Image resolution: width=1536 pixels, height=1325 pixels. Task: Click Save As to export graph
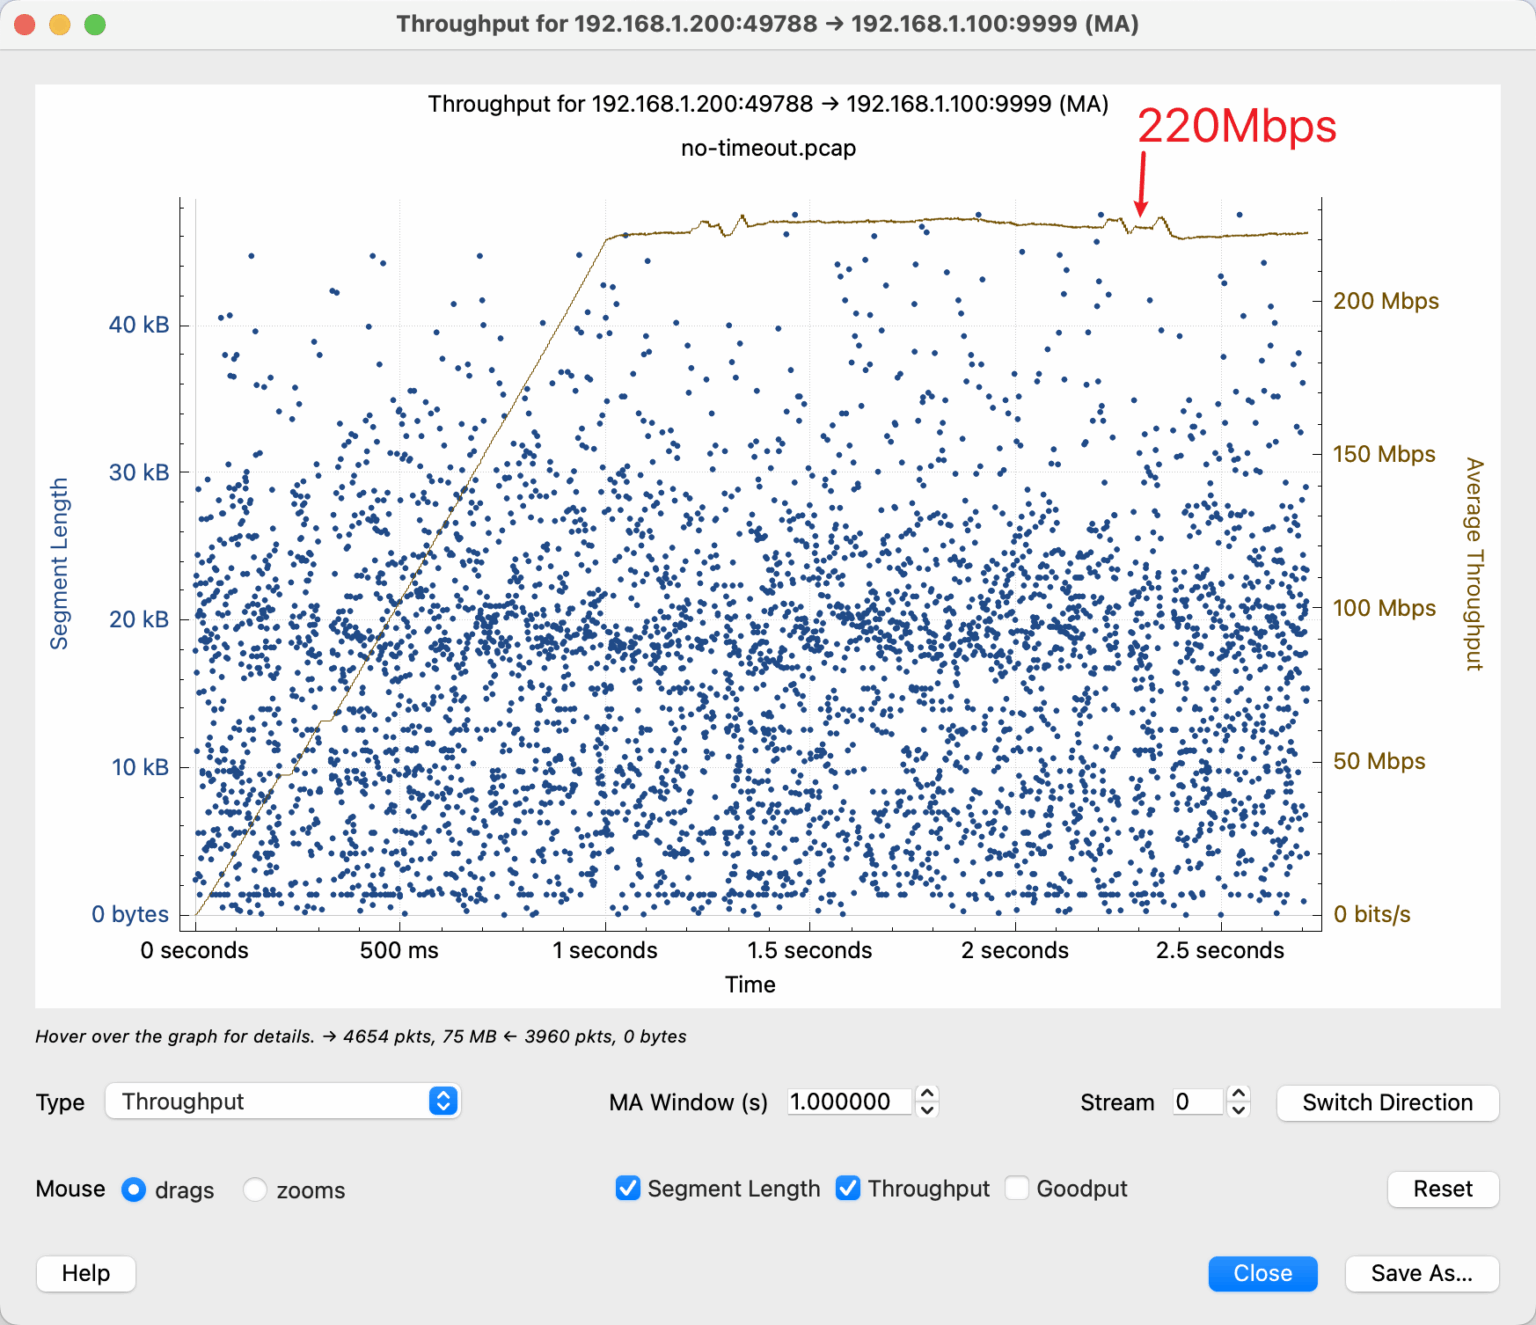tap(1421, 1273)
